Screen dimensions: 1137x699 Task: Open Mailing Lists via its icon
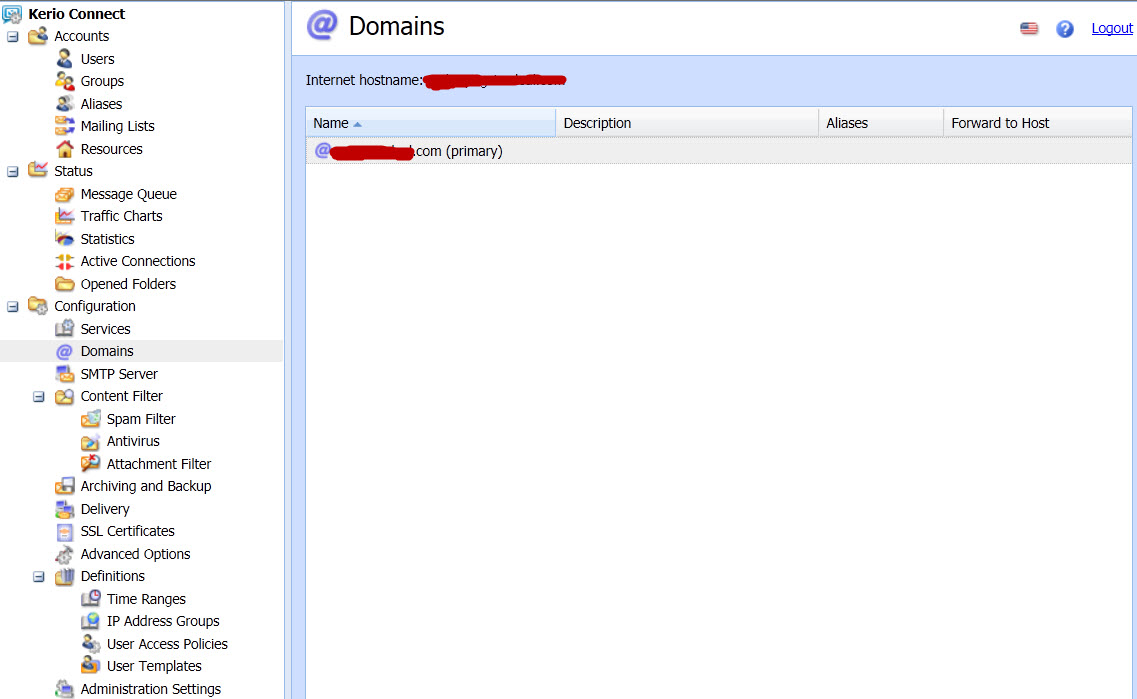tap(65, 126)
